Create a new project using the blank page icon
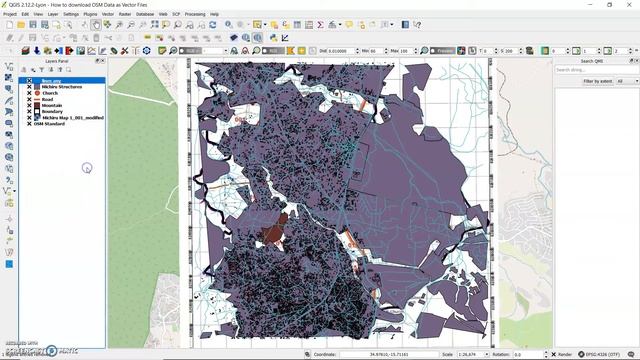The width and height of the screenshot is (640, 360). (x=9, y=25)
